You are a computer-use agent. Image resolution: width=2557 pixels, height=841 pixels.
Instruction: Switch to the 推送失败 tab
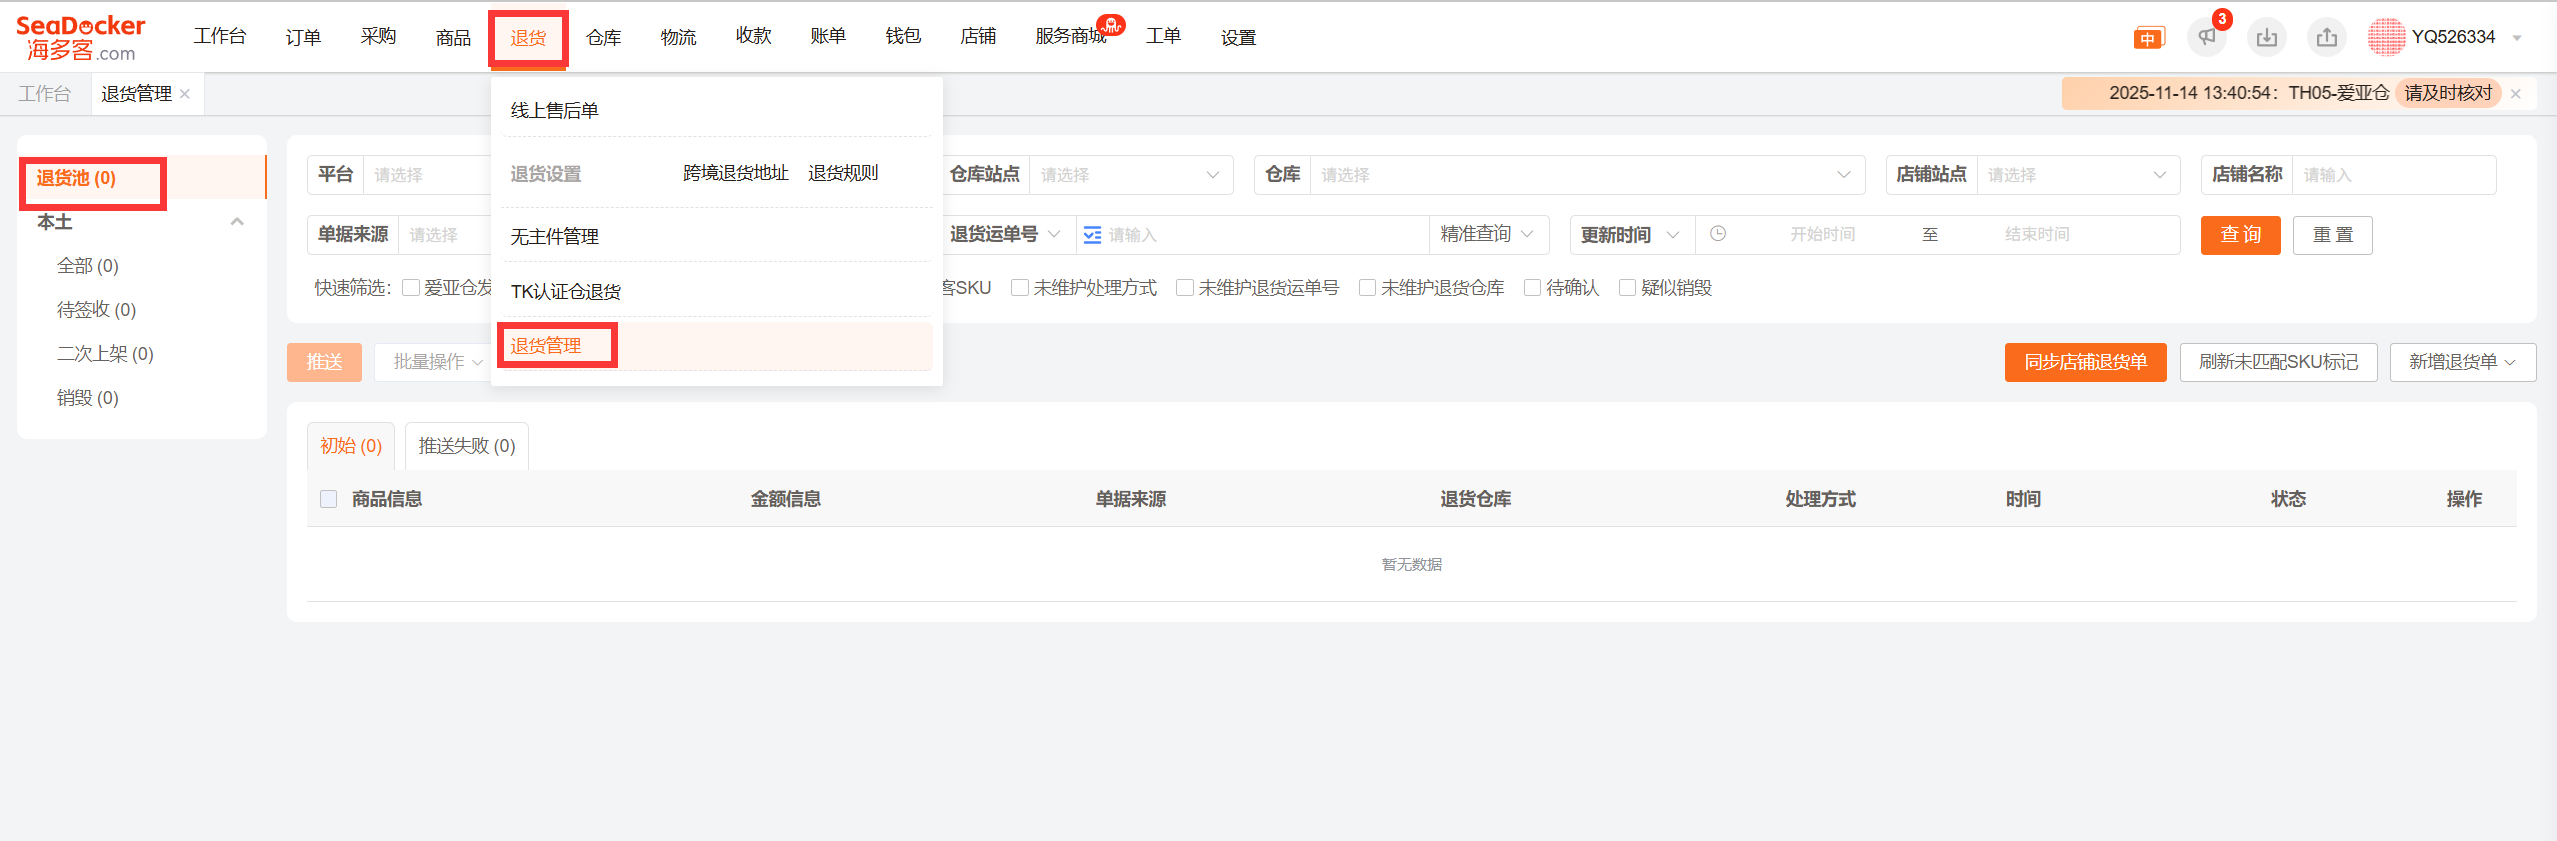[466, 446]
